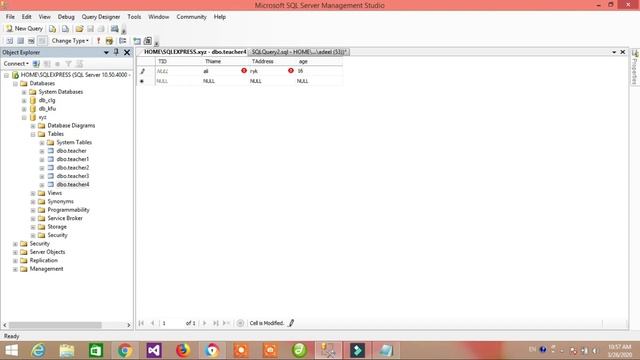Expand the db_kfu database node

[x=24, y=109]
